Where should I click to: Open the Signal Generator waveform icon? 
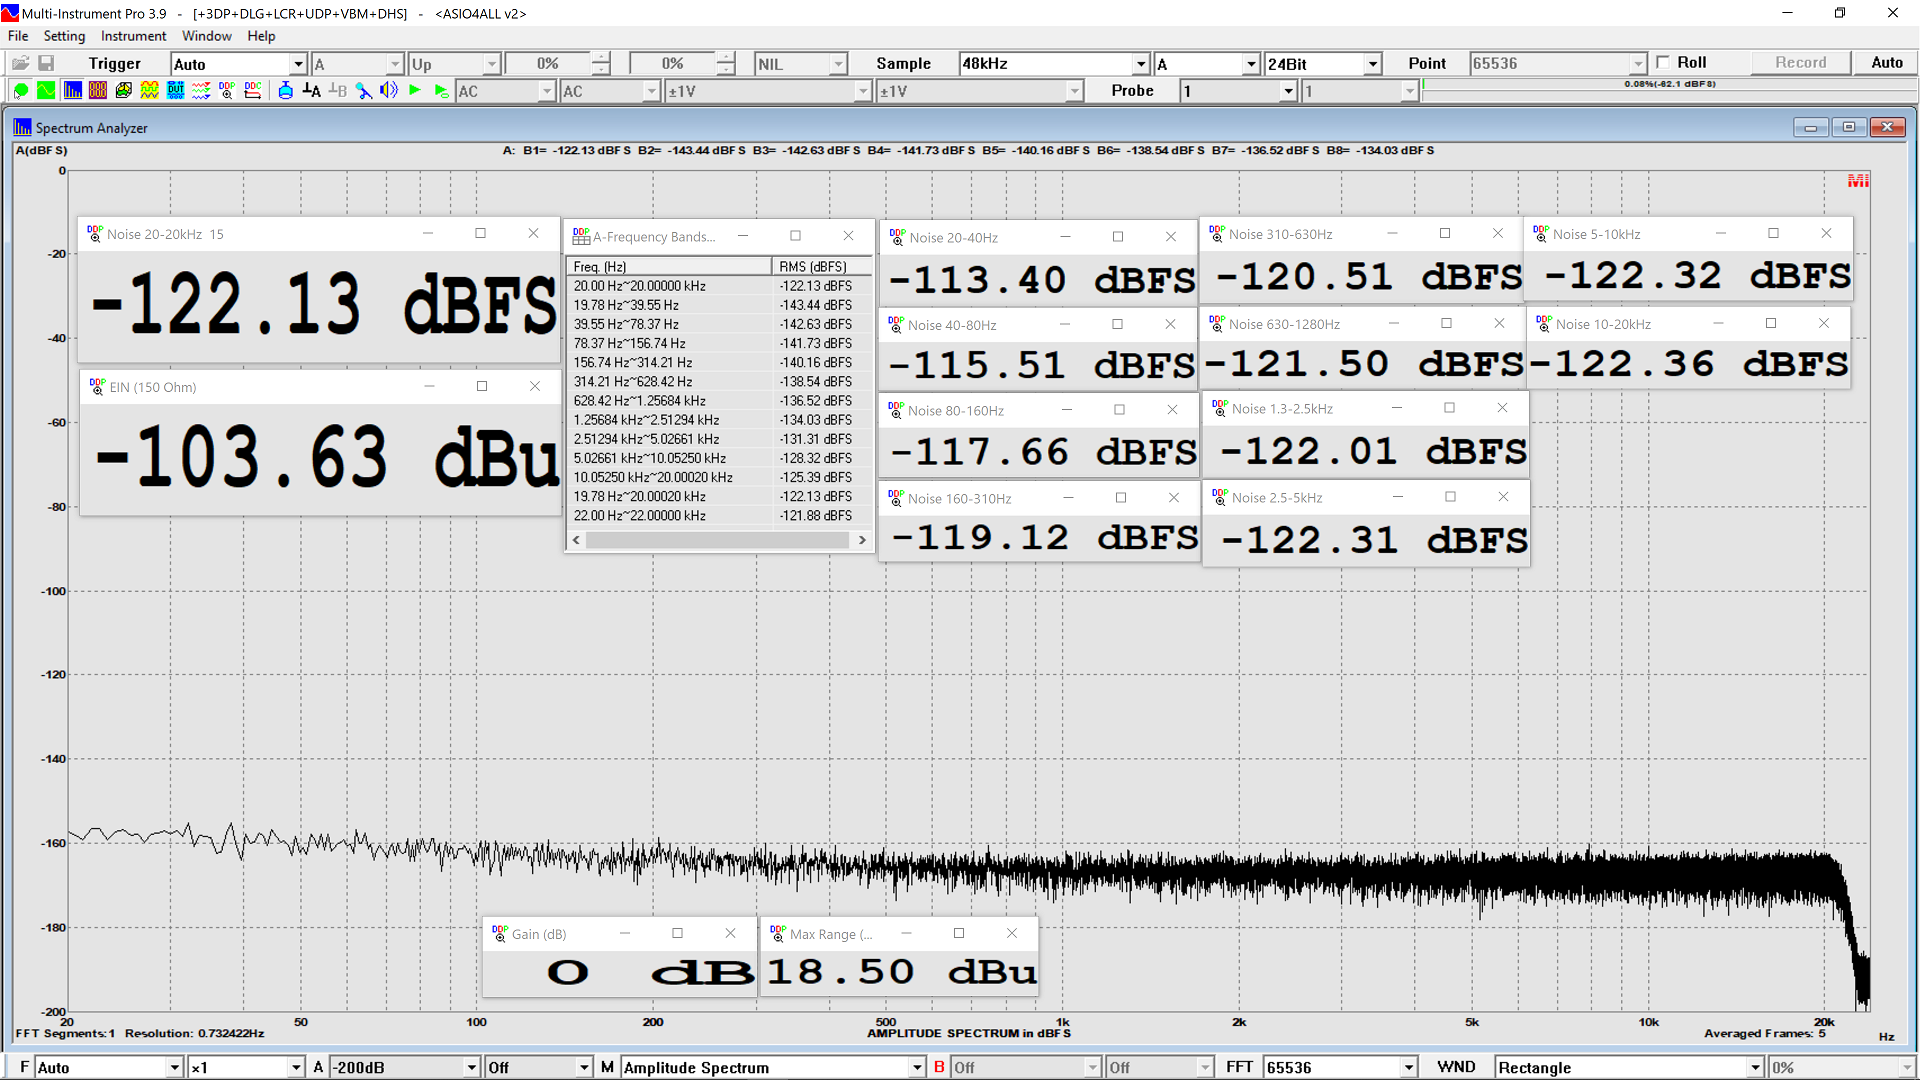point(150,91)
